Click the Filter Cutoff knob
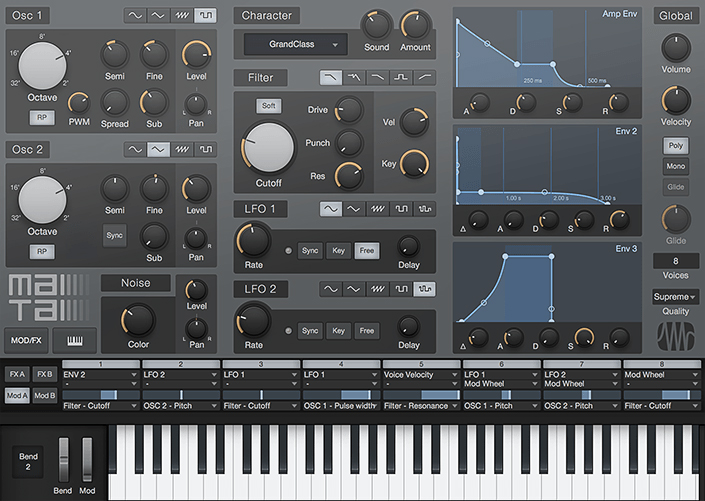The height and width of the screenshot is (501, 705). click(x=268, y=148)
